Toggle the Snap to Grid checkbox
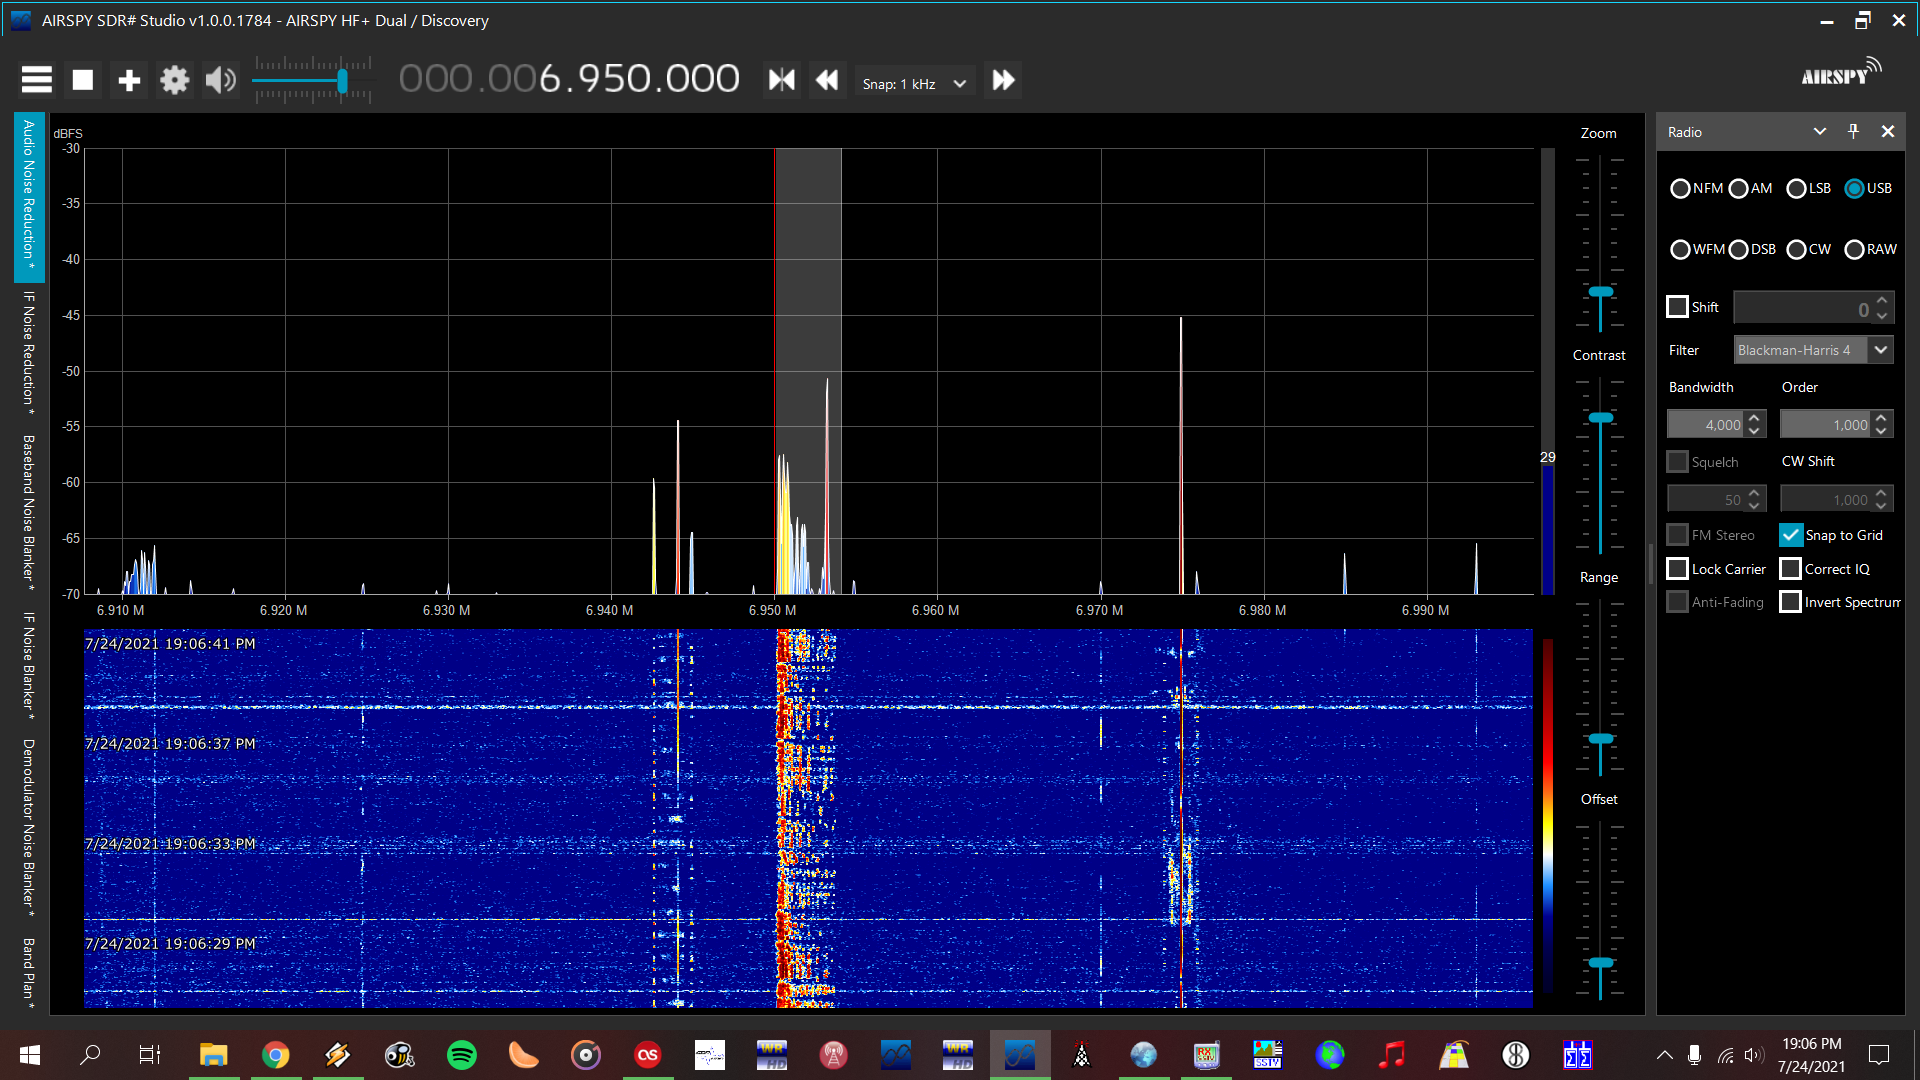The image size is (1920, 1080). [1791, 535]
